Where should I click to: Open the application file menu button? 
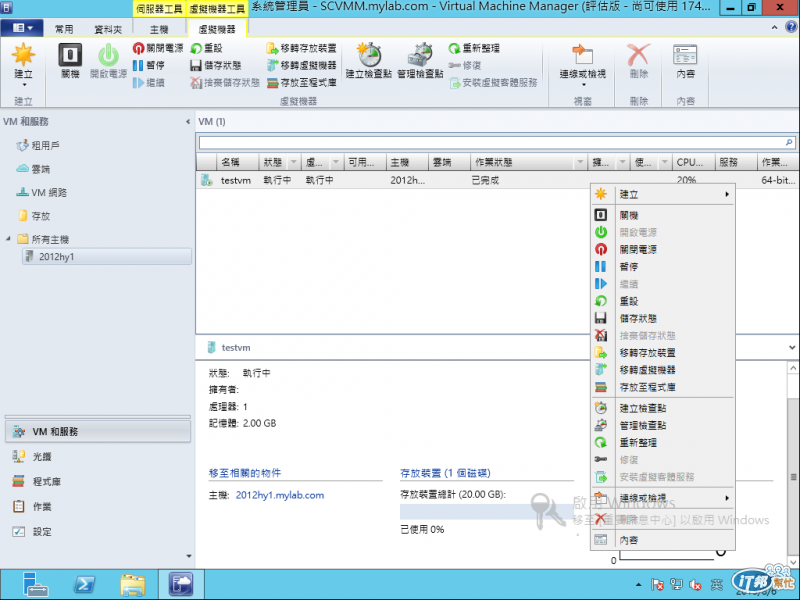(22, 28)
